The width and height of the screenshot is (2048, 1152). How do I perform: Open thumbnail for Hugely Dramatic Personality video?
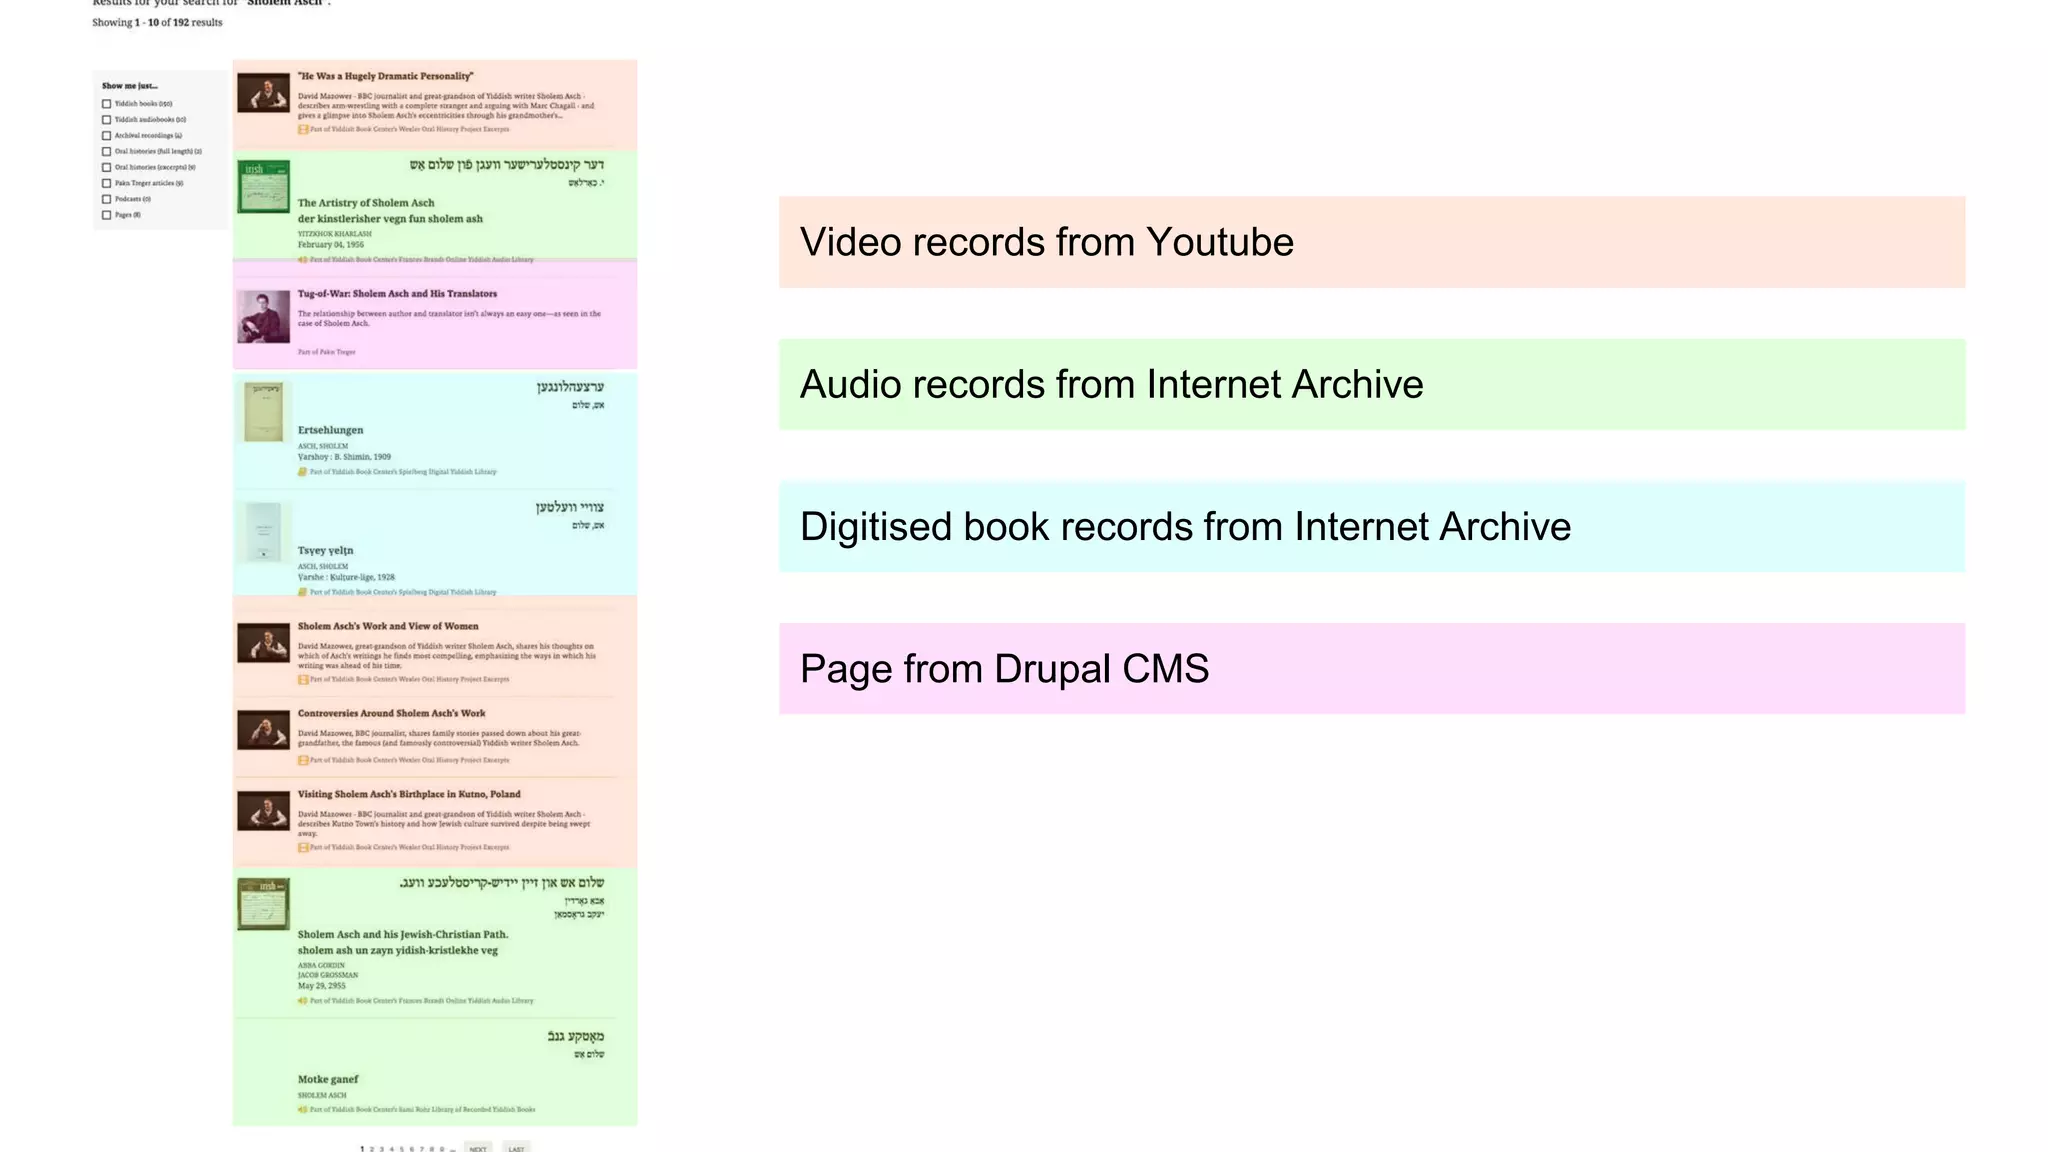click(263, 92)
